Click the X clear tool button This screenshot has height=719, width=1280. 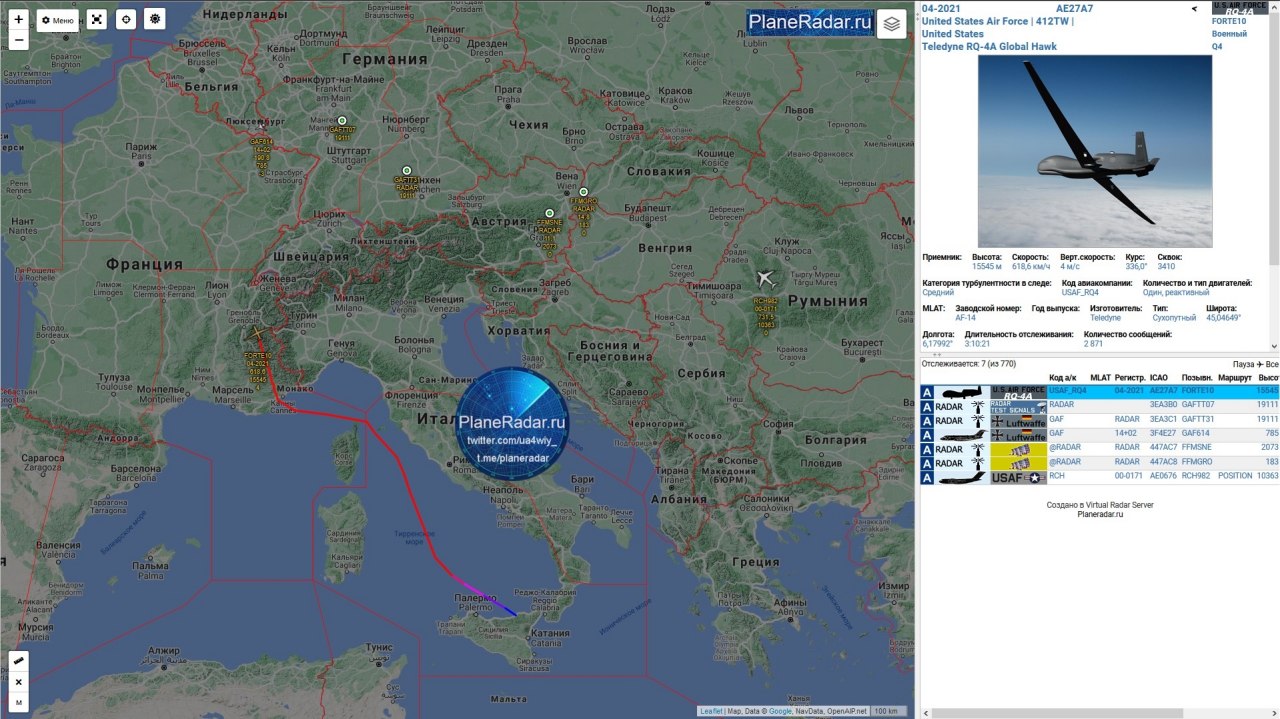(18, 682)
